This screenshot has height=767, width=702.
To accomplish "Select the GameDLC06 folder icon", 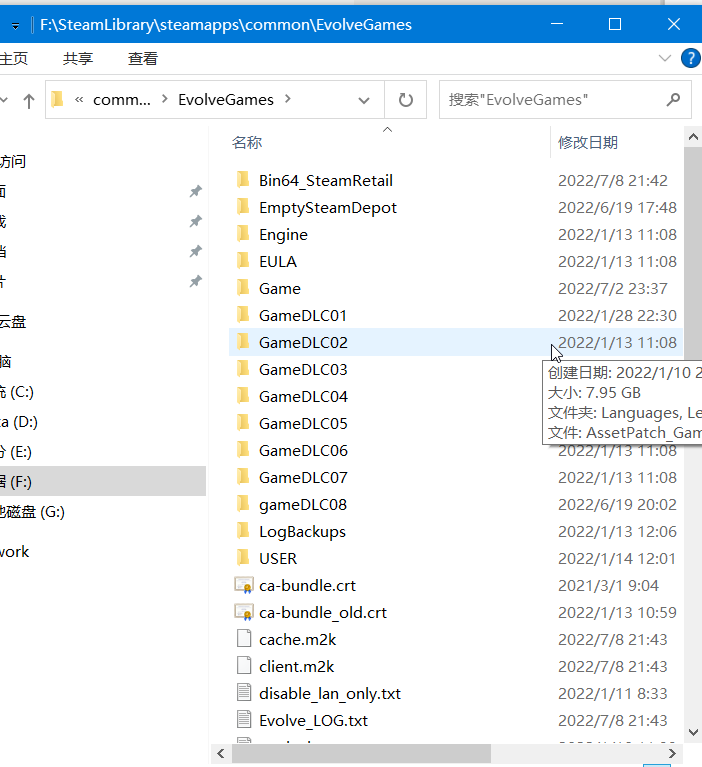I will click(x=243, y=450).
